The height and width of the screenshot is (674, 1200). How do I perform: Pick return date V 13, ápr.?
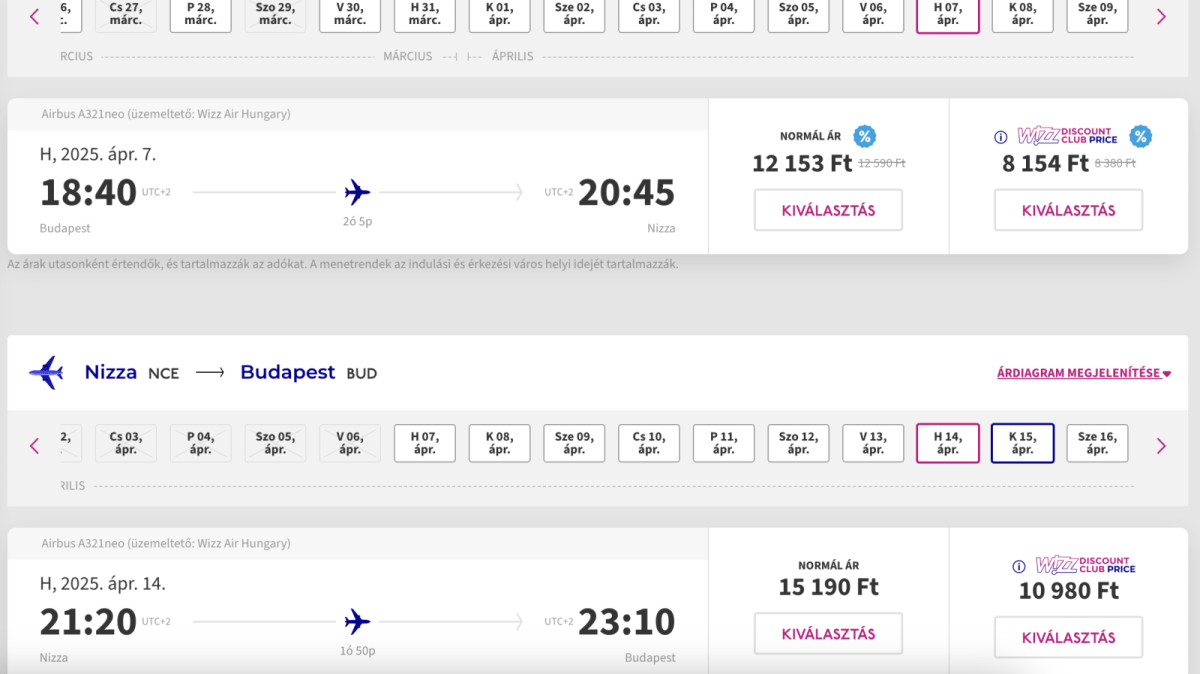pyautogui.click(x=873, y=443)
